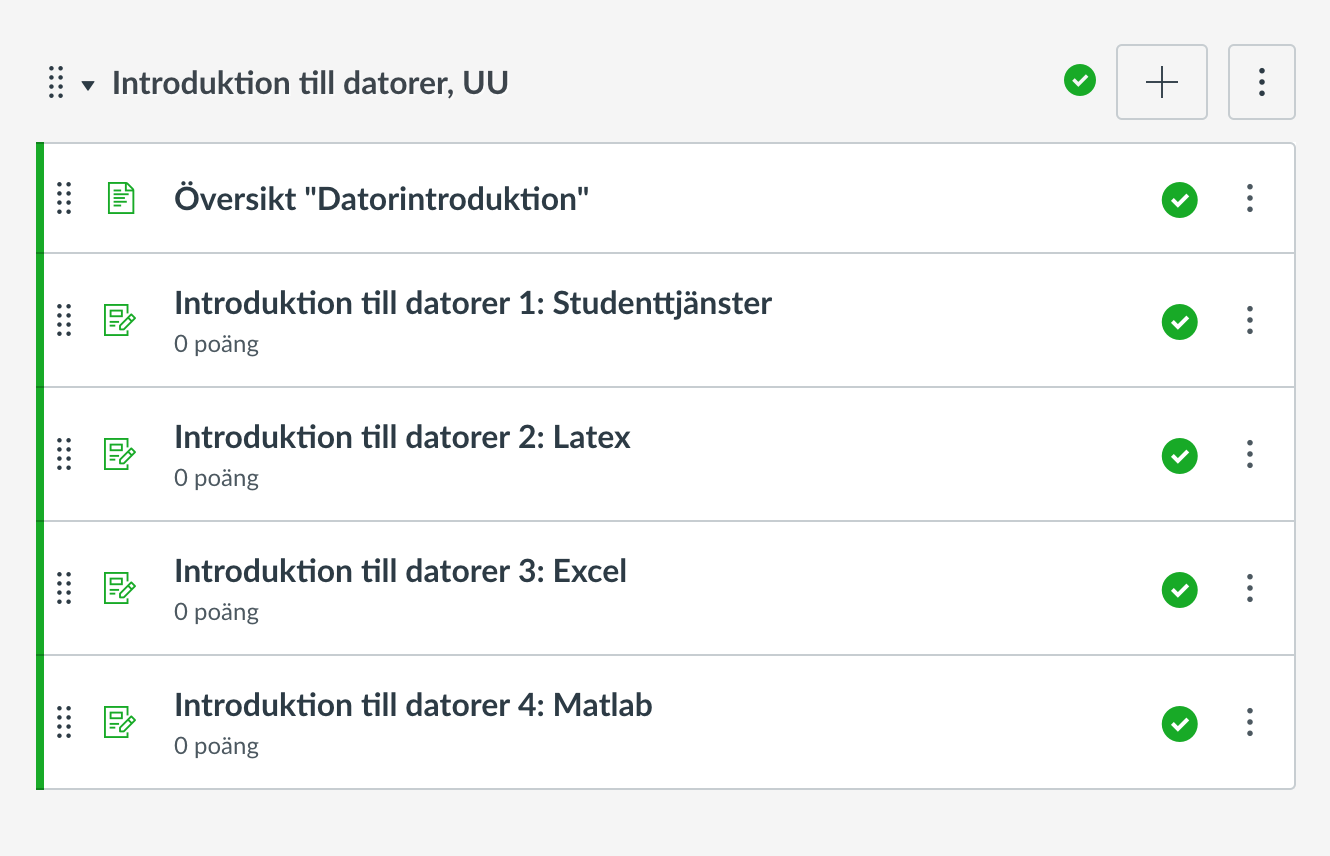Screen dimensions: 1330x856
Task: Toggle the module's published green checkmark
Action: (x=1080, y=80)
